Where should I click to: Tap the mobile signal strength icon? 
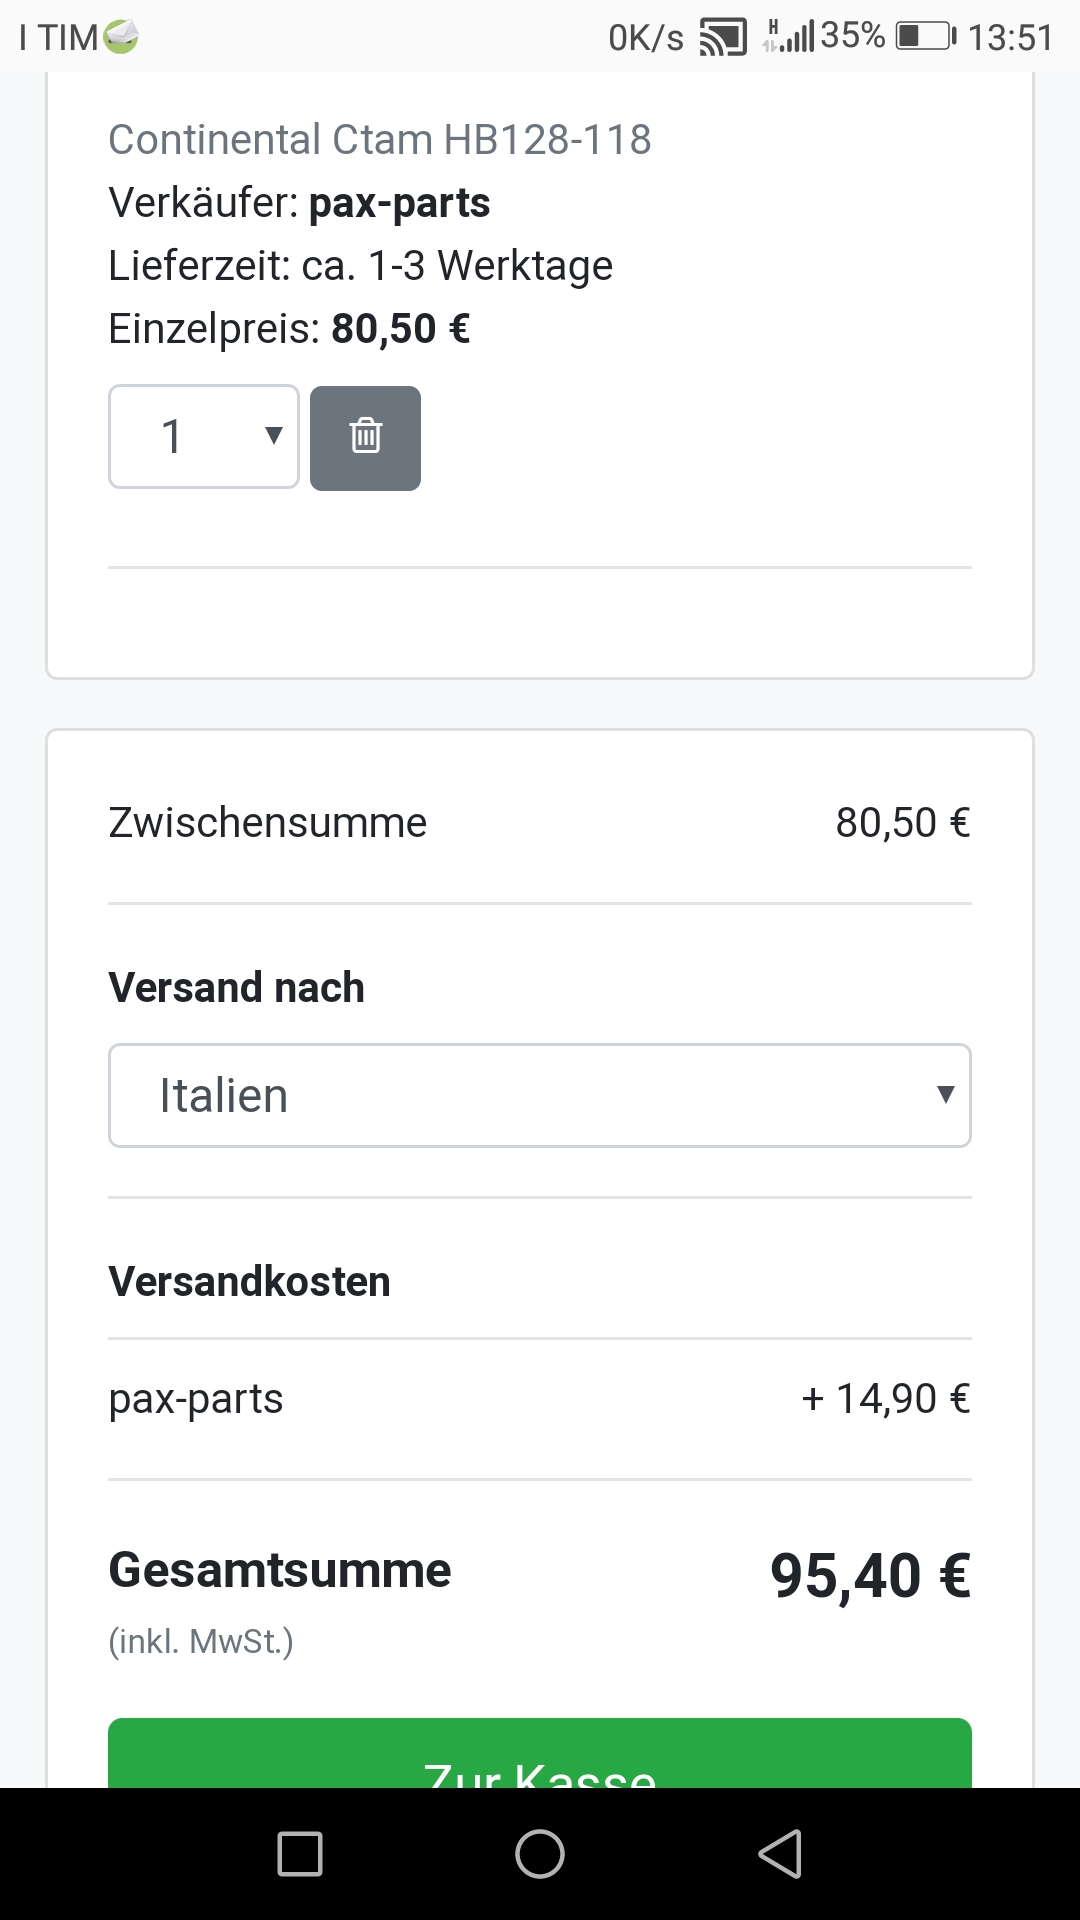click(789, 37)
